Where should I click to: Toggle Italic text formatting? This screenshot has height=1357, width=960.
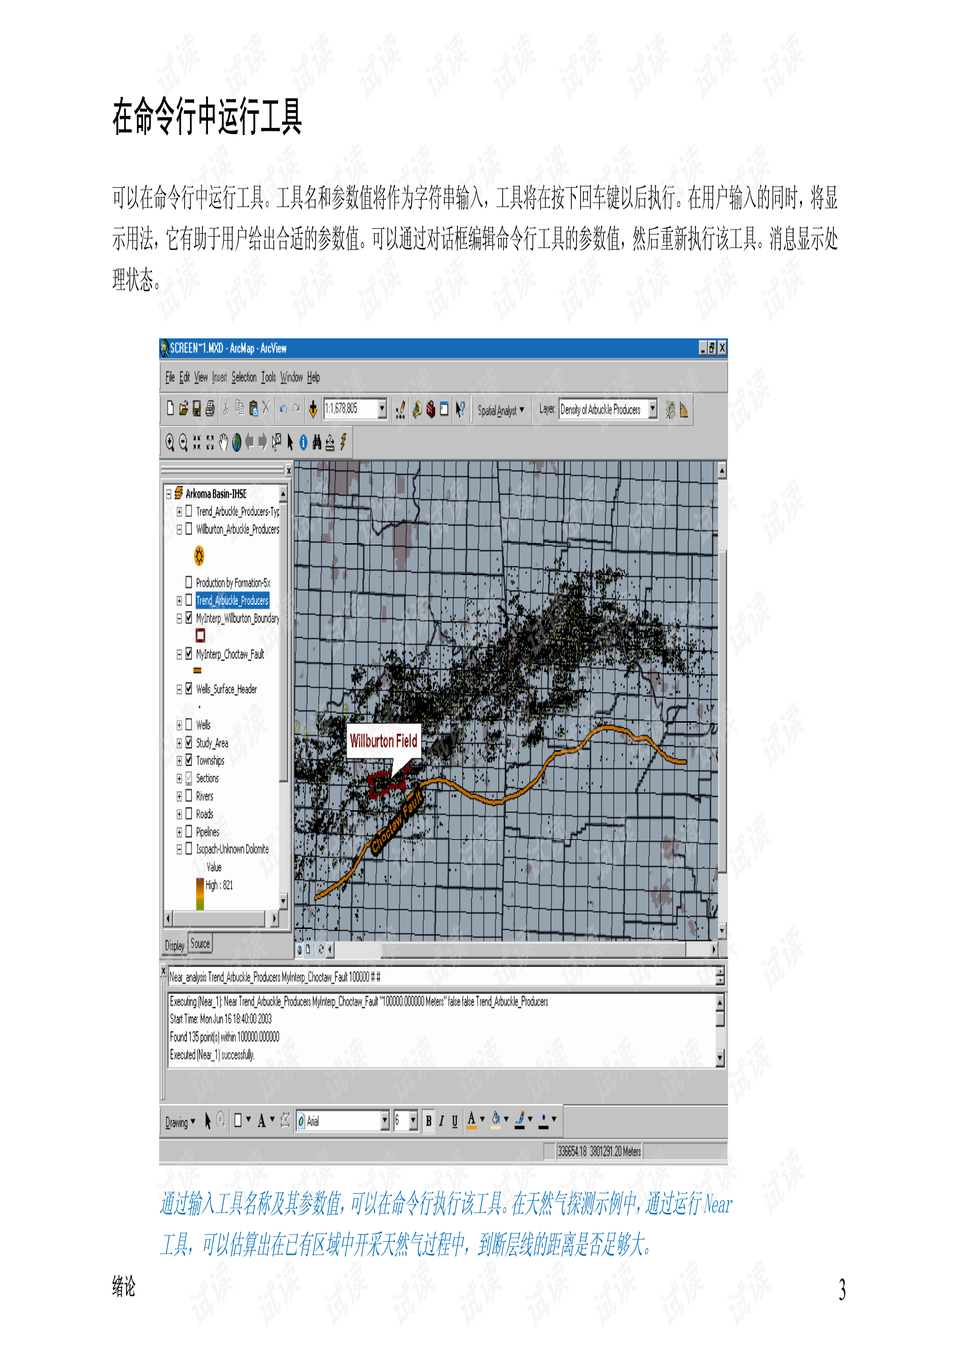pyautogui.click(x=441, y=1121)
